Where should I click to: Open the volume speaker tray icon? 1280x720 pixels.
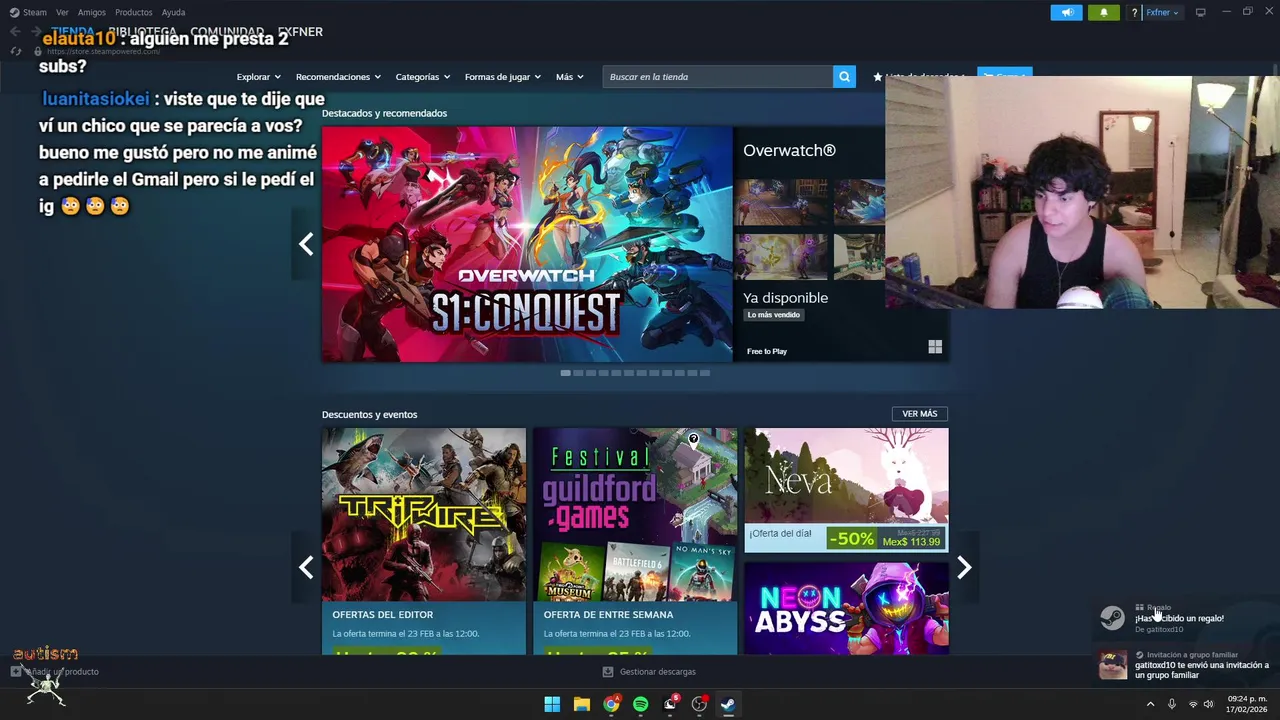pos(1208,704)
